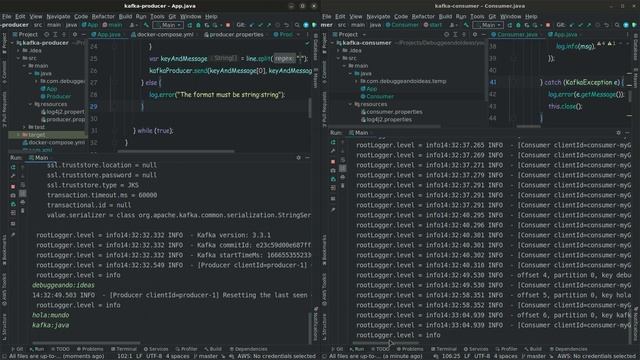640x360 pixels.
Task: Open Terminal tool window in kafka-producer
Action: click(x=124, y=349)
